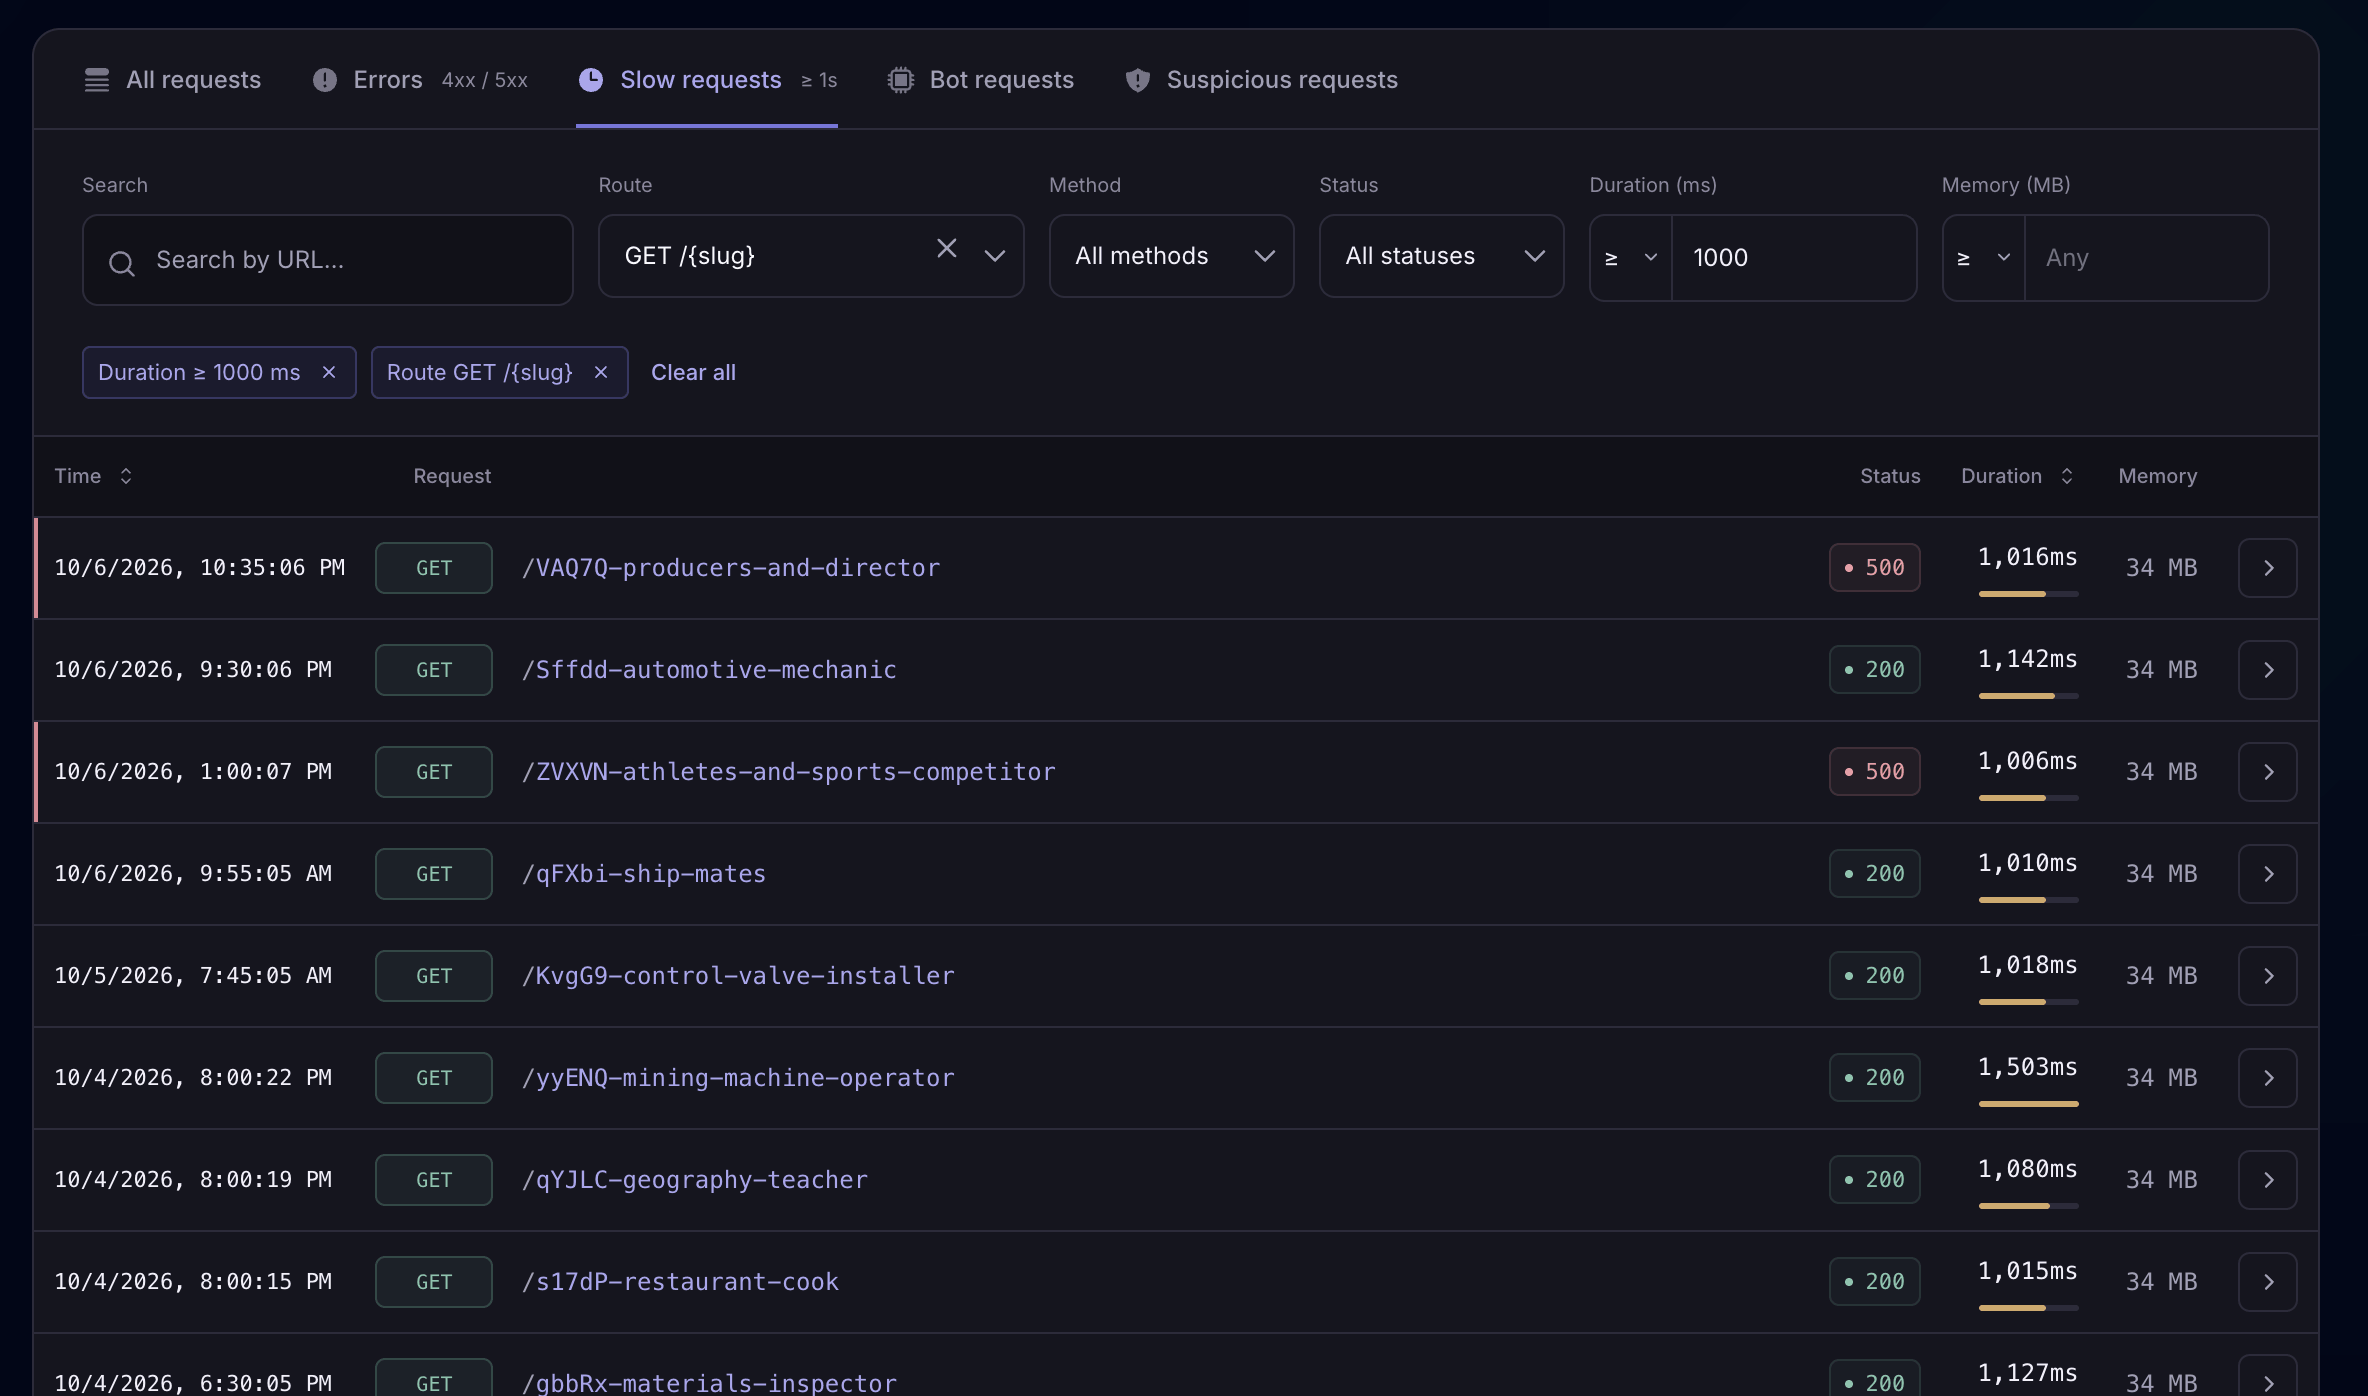The height and width of the screenshot is (1396, 2368).
Task: Open details arrow for /ZVXVN-athletes-and-sports-competitor
Action: pos(2267,772)
